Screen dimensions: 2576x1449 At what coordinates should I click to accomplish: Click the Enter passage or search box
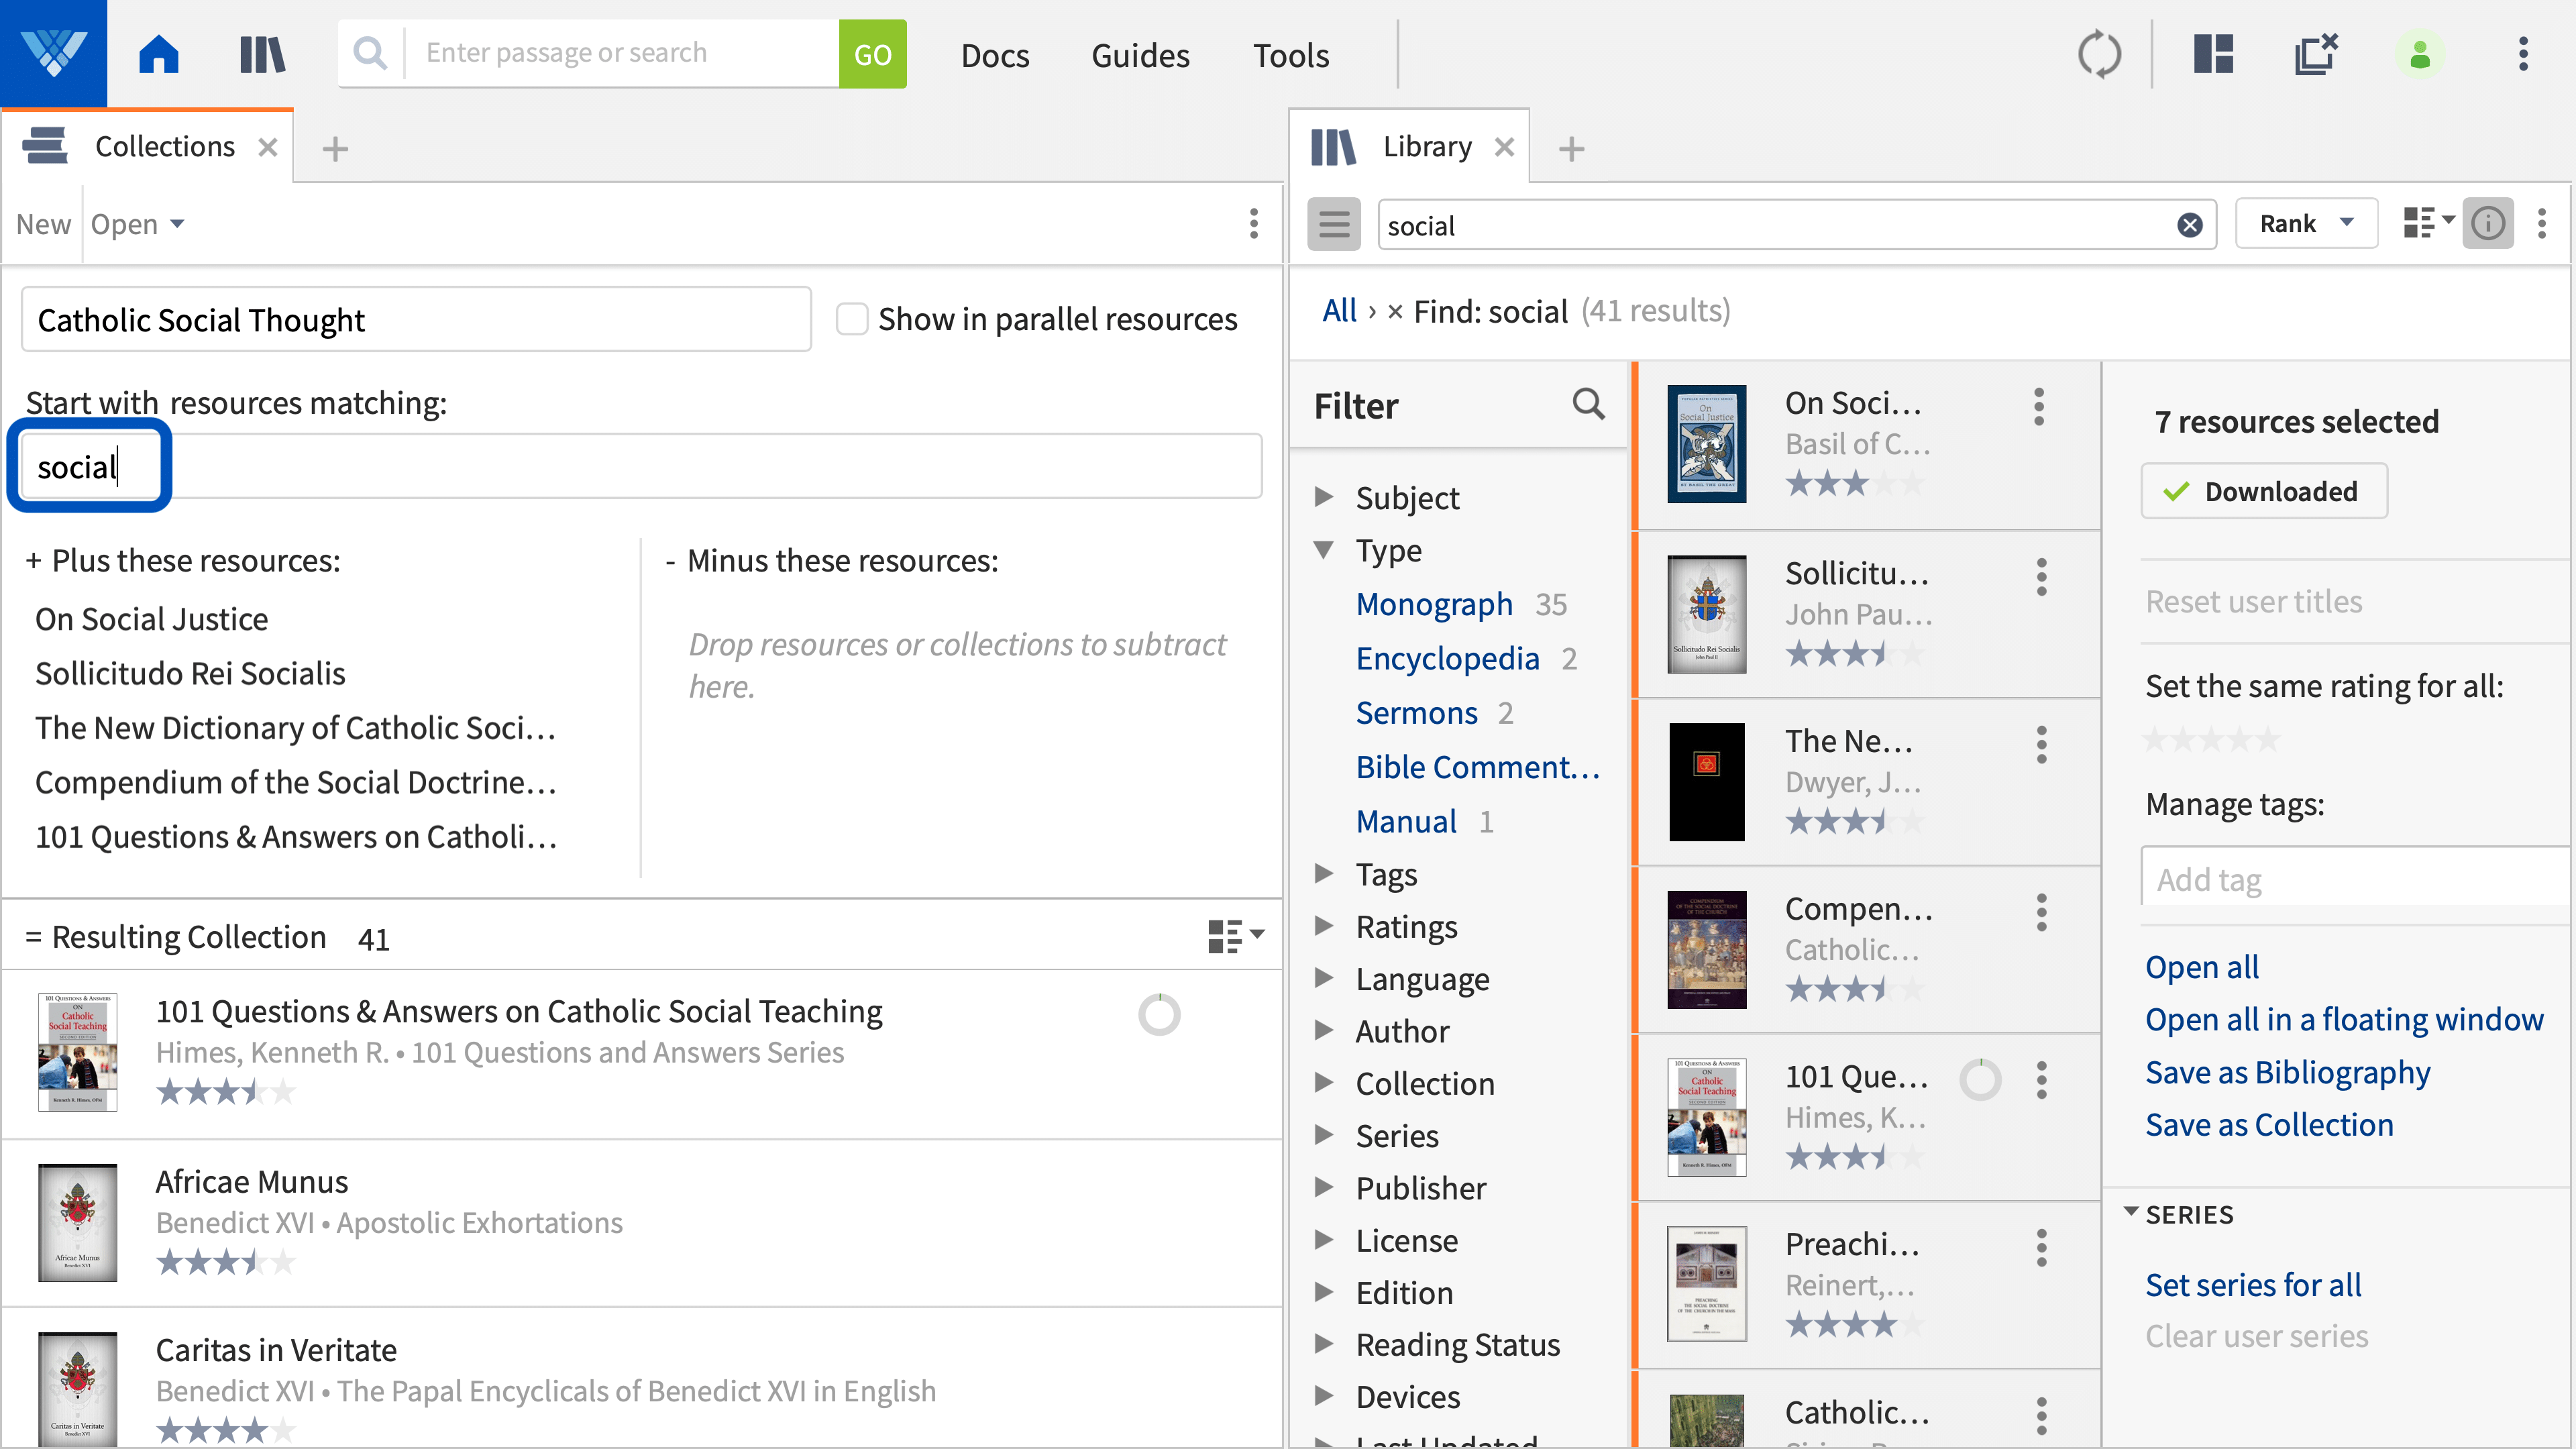(622, 53)
